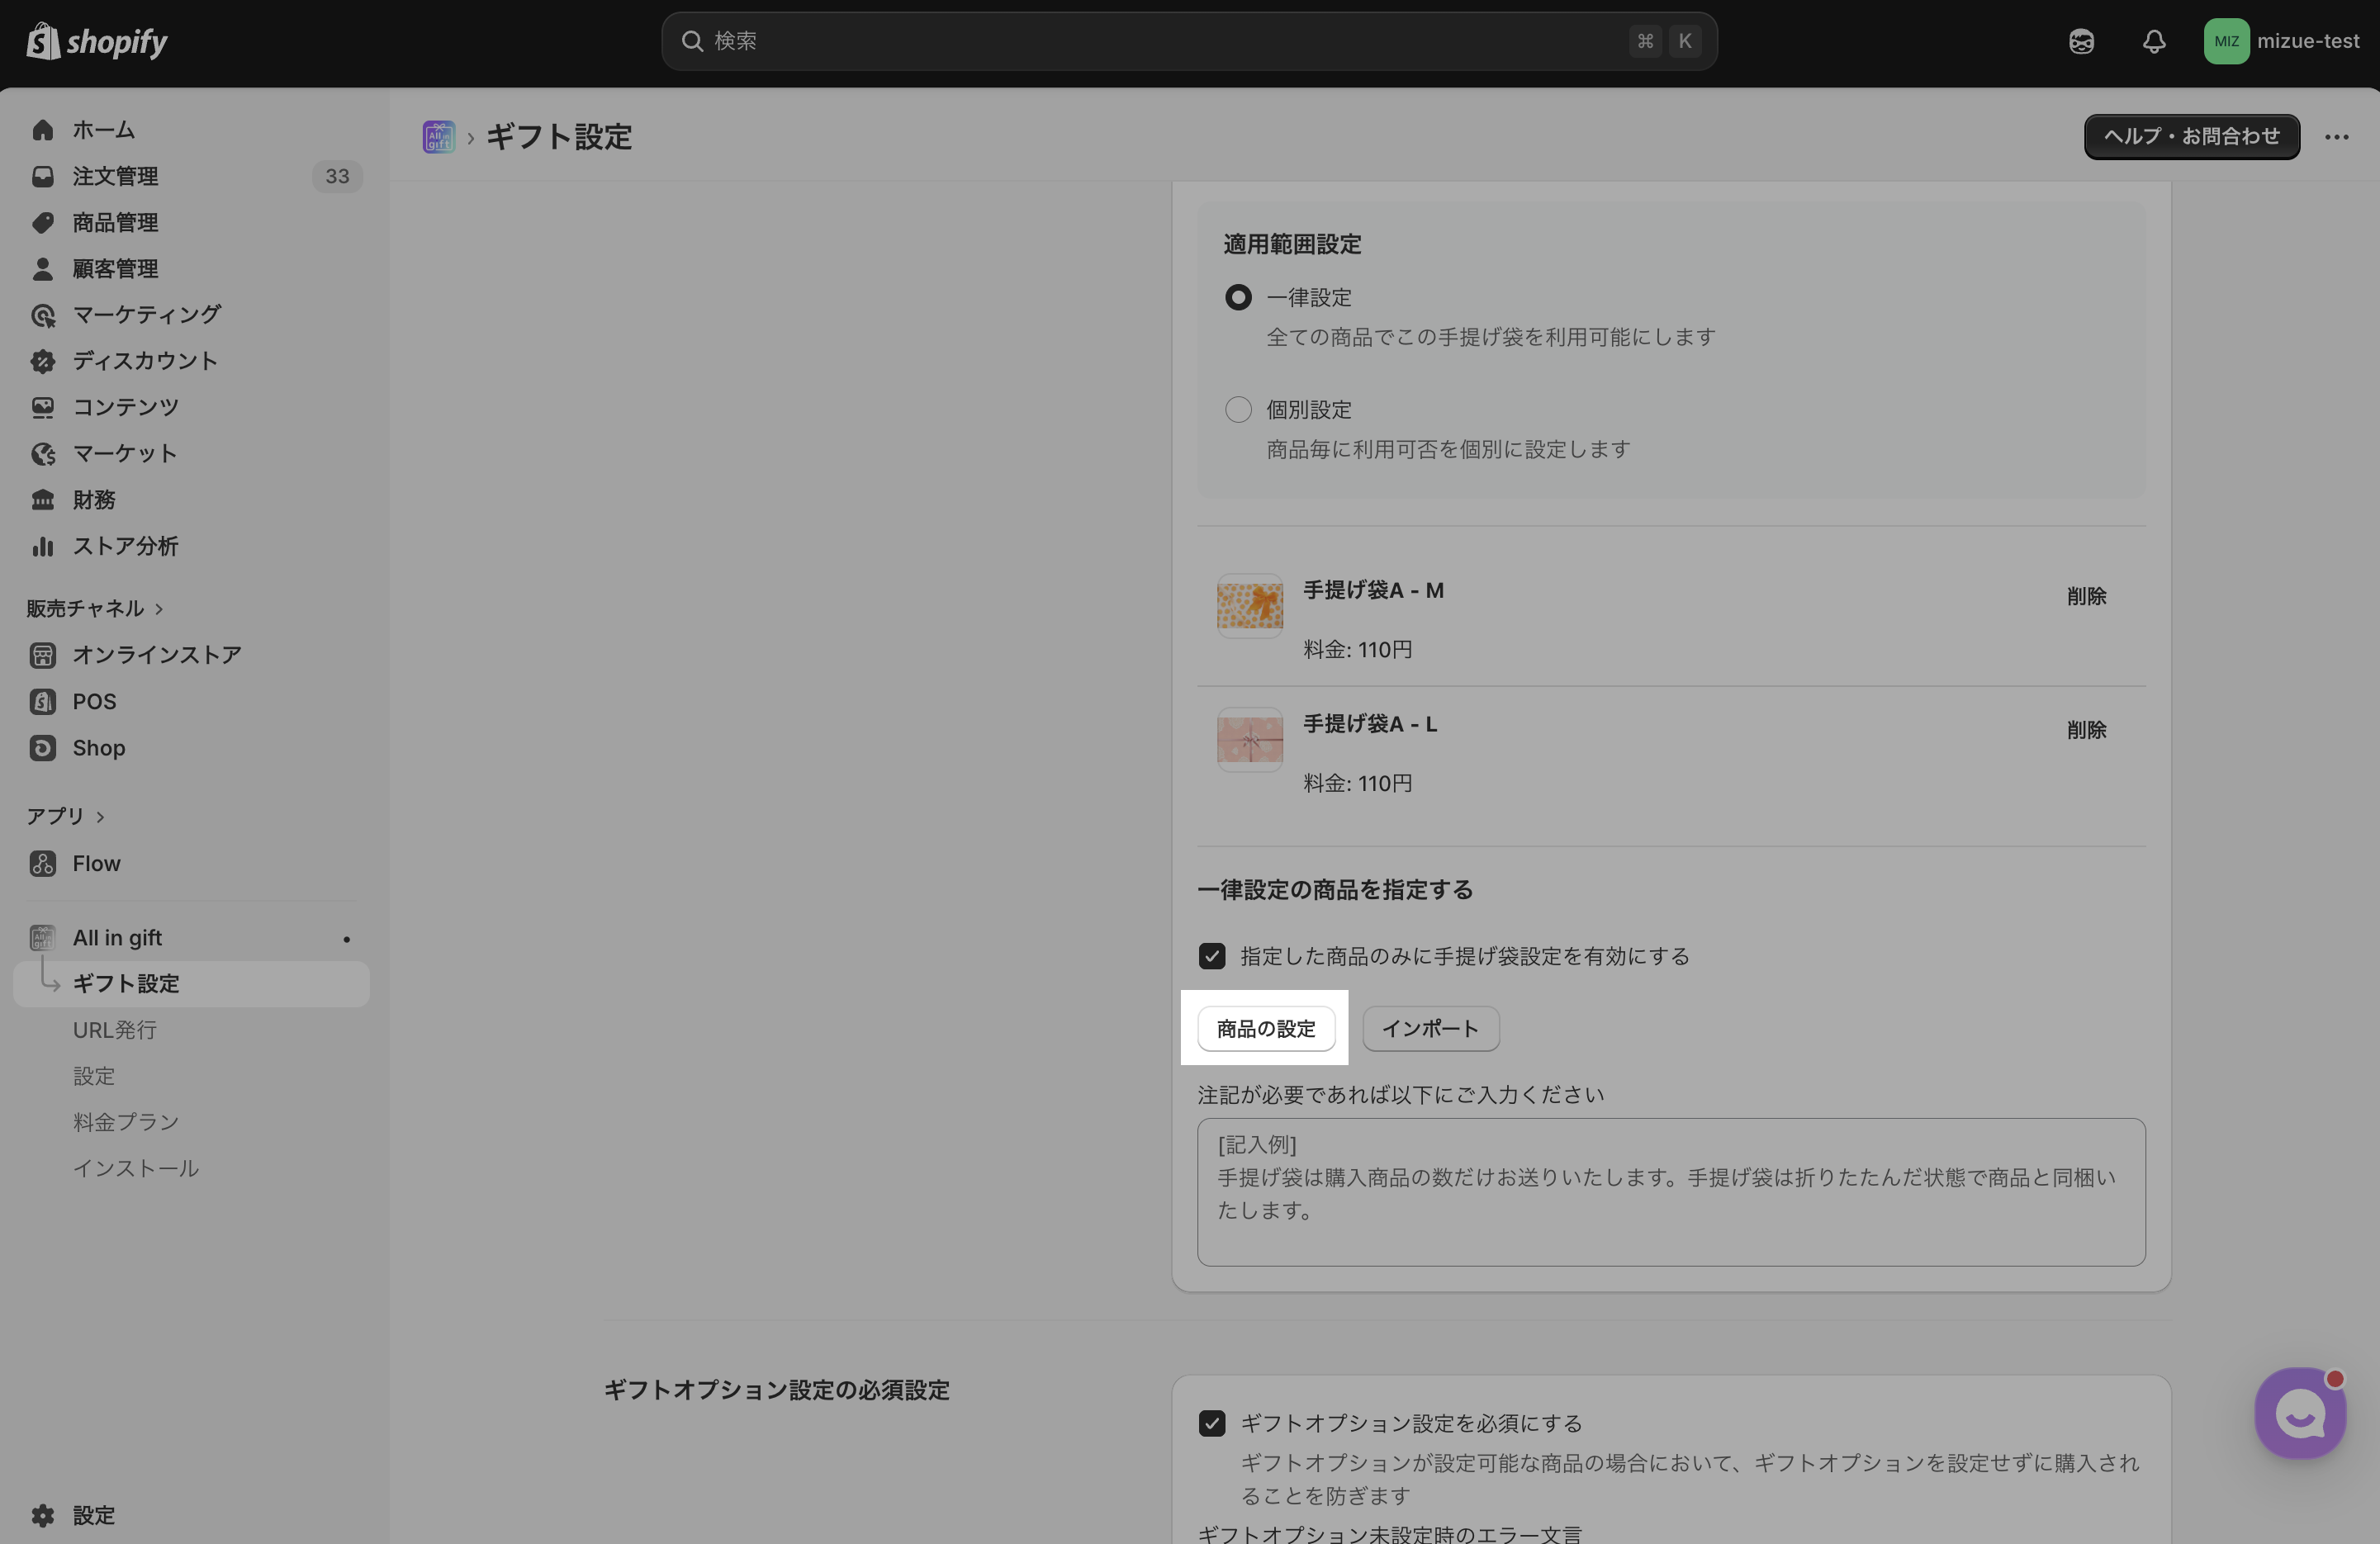Toggle ギフトオプション設定を必須にする checkbox

point(1212,1423)
